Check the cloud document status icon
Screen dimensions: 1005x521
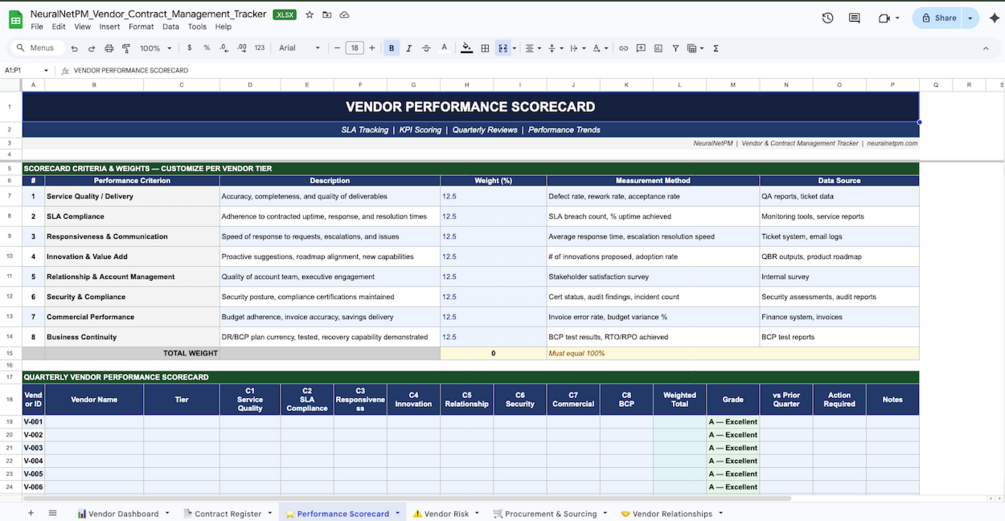pyautogui.click(x=344, y=15)
